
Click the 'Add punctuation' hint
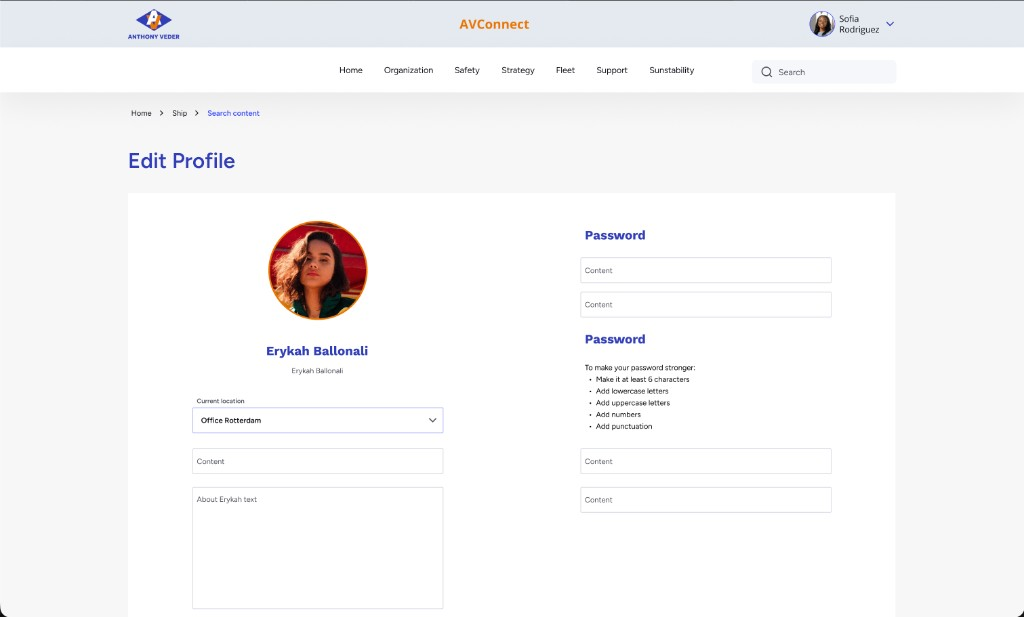pyautogui.click(x=624, y=426)
